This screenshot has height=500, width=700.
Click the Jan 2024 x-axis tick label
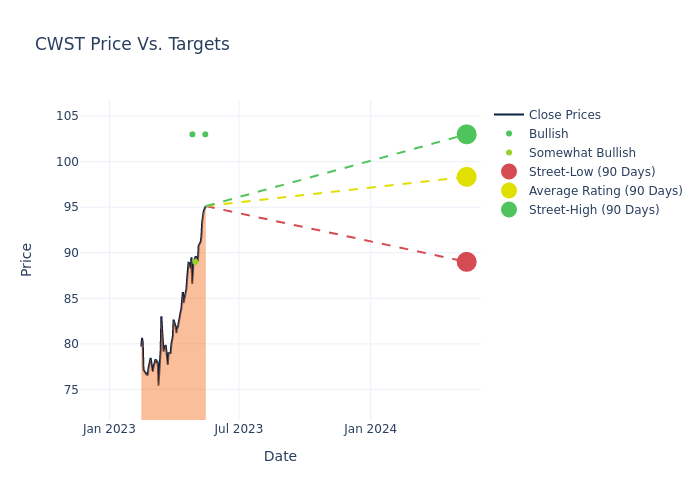click(x=370, y=429)
